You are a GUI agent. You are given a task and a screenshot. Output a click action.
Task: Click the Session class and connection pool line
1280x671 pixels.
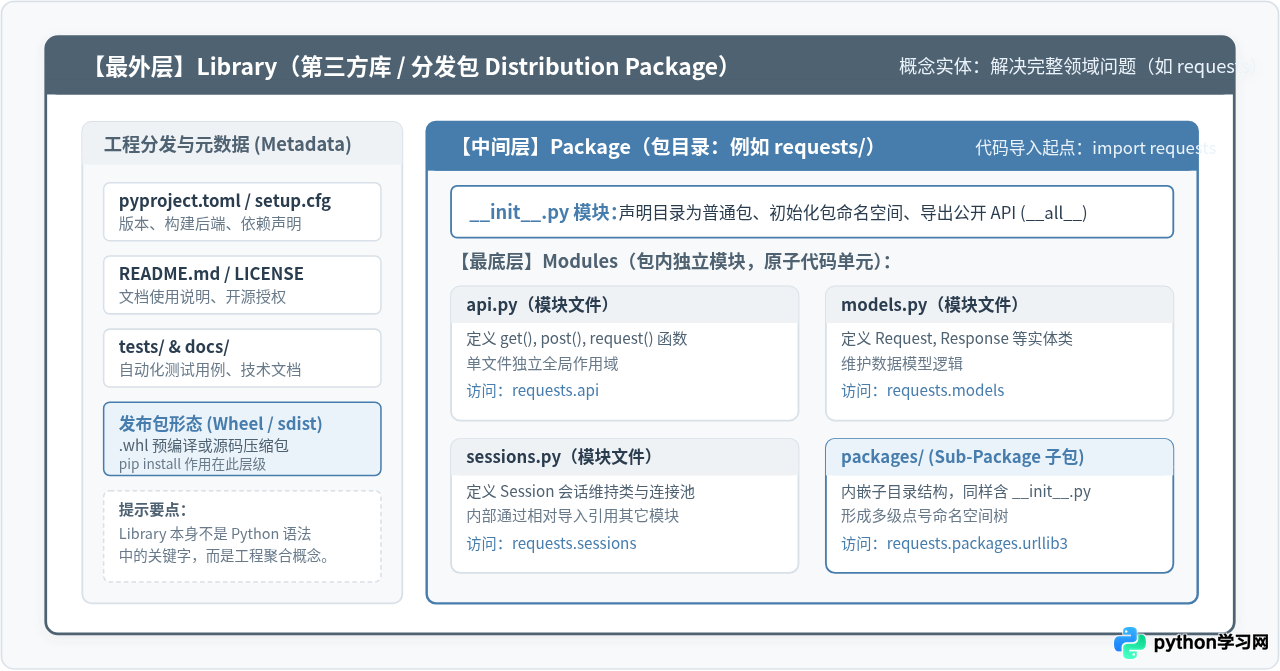(x=580, y=492)
